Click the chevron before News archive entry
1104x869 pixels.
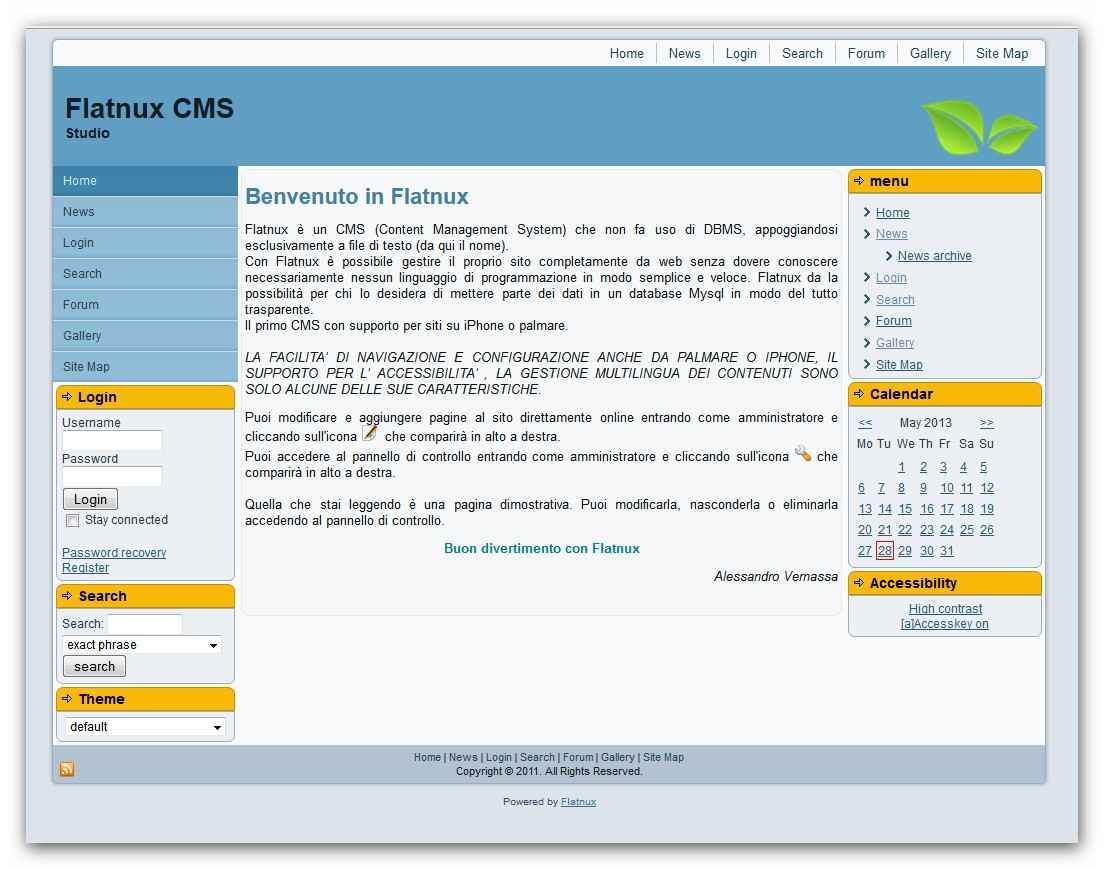pos(889,256)
